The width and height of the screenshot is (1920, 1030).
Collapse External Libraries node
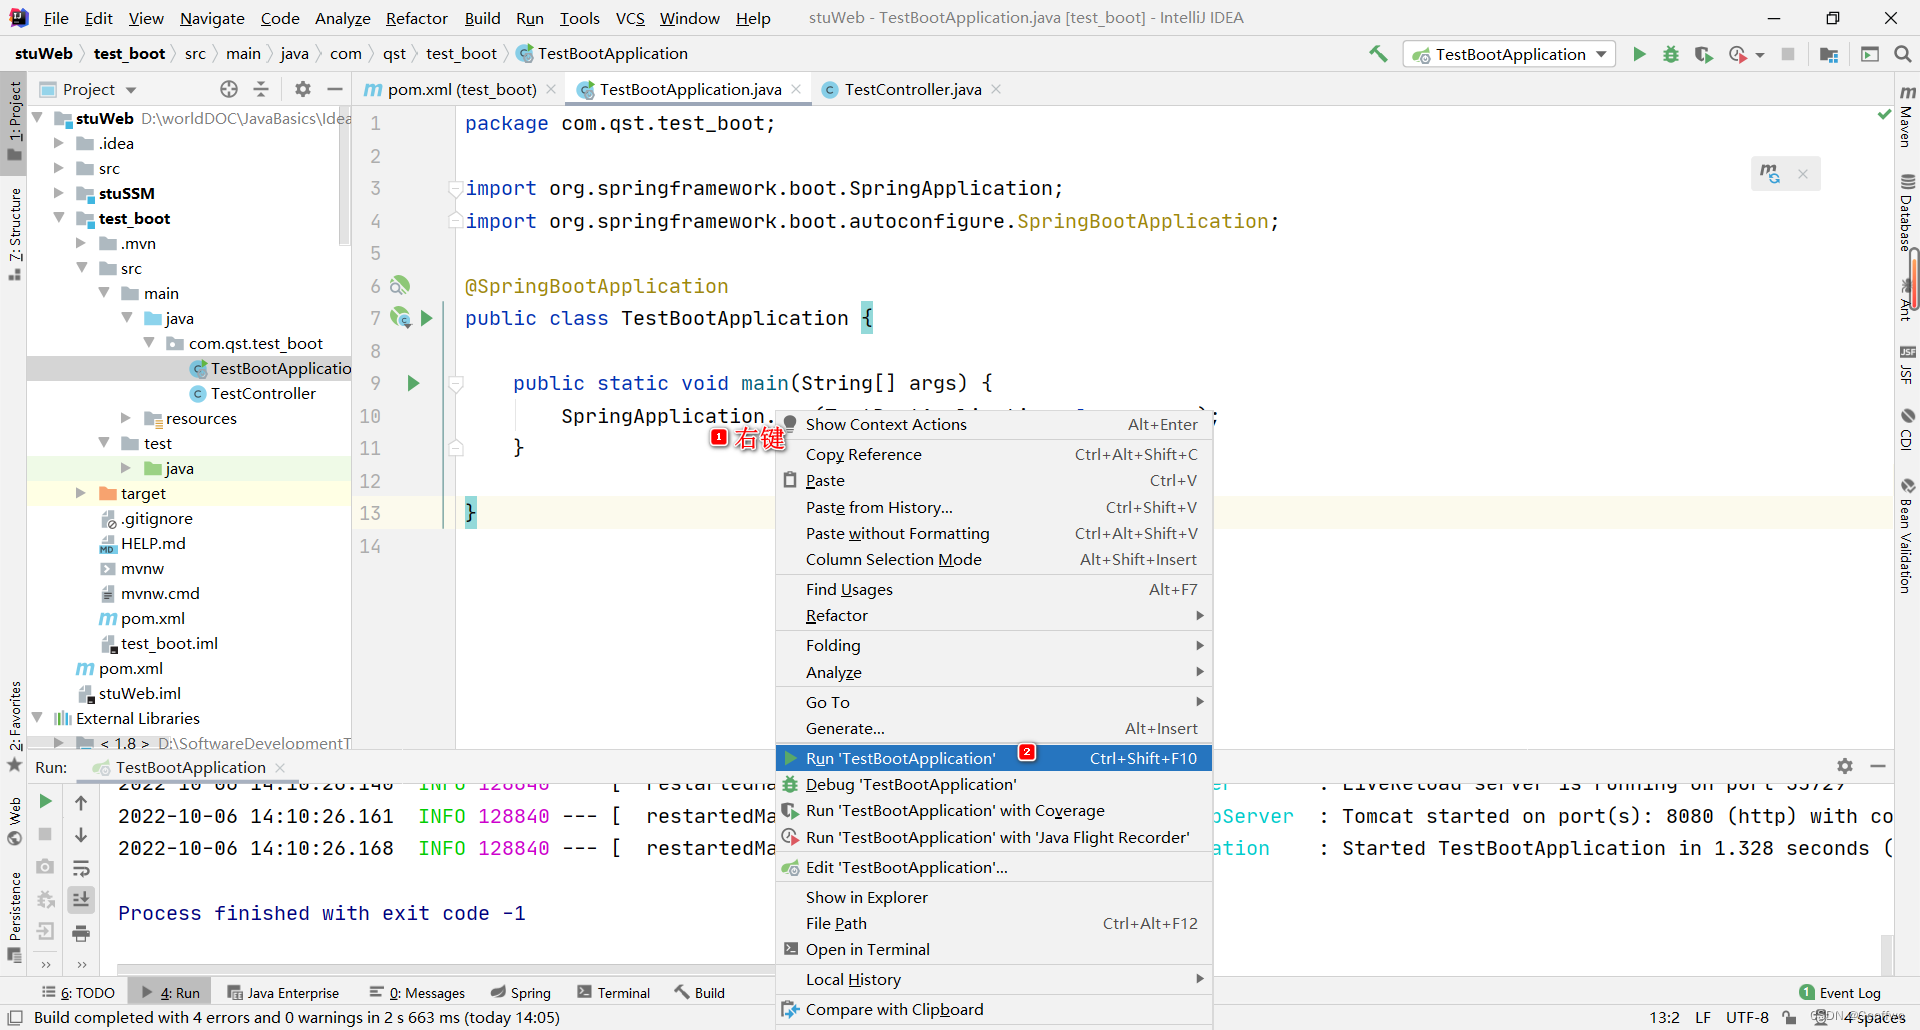37,718
